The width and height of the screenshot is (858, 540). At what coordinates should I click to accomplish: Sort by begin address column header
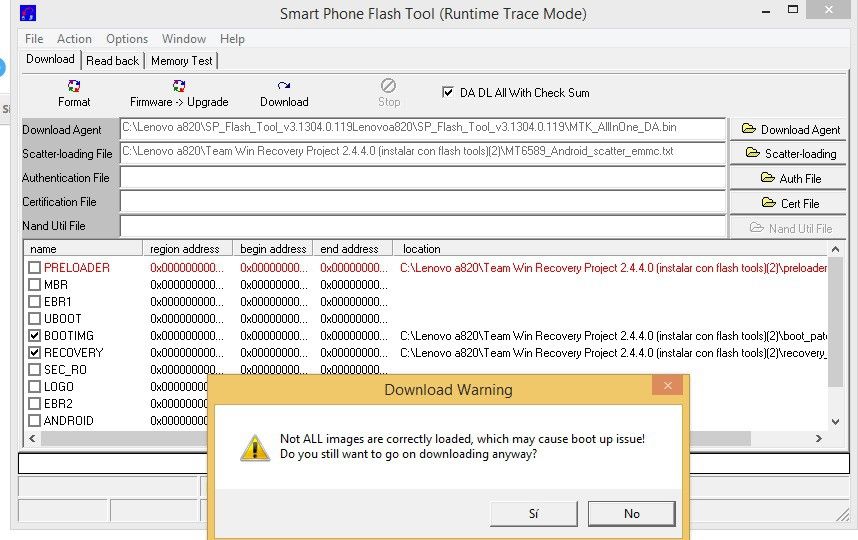coord(273,248)
